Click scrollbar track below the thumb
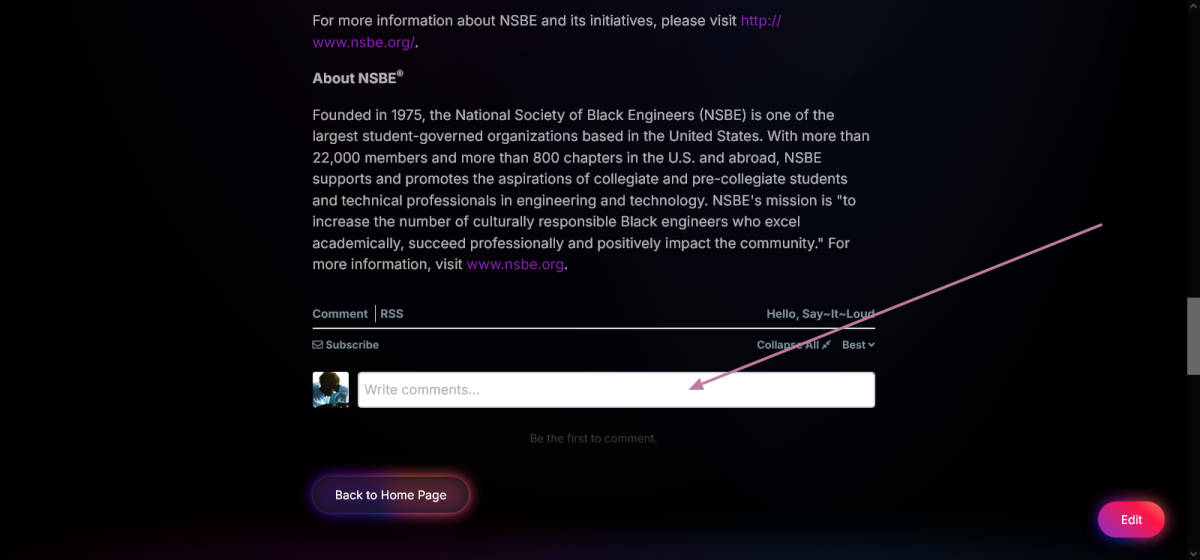1200x560 pixels. 1192,465
